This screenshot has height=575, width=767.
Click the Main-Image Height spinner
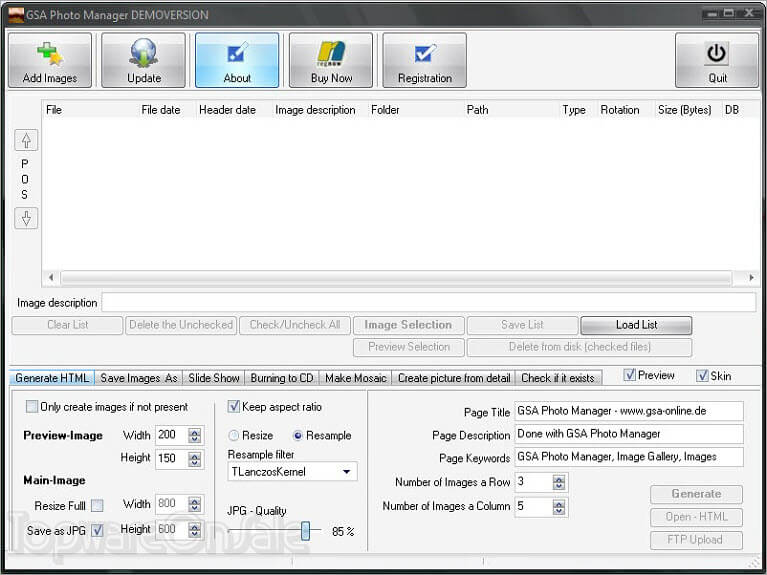pyautogui.click(x=194, y=529)
